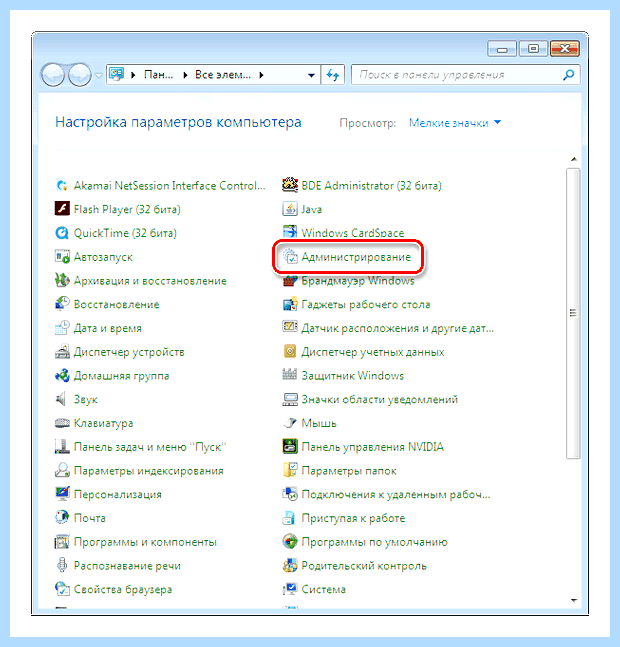The image size is (620, 647).
Task: Click the Back navigation button
Action: pyautogui.click(x=53, y=75)
